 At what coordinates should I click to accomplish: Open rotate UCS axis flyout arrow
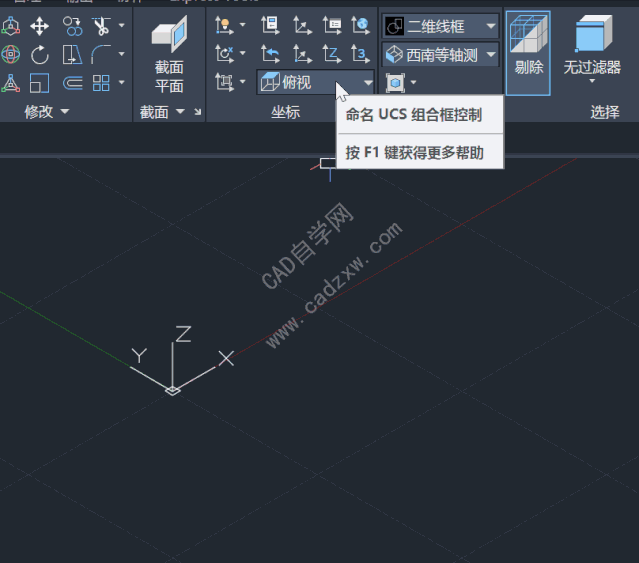243,53
